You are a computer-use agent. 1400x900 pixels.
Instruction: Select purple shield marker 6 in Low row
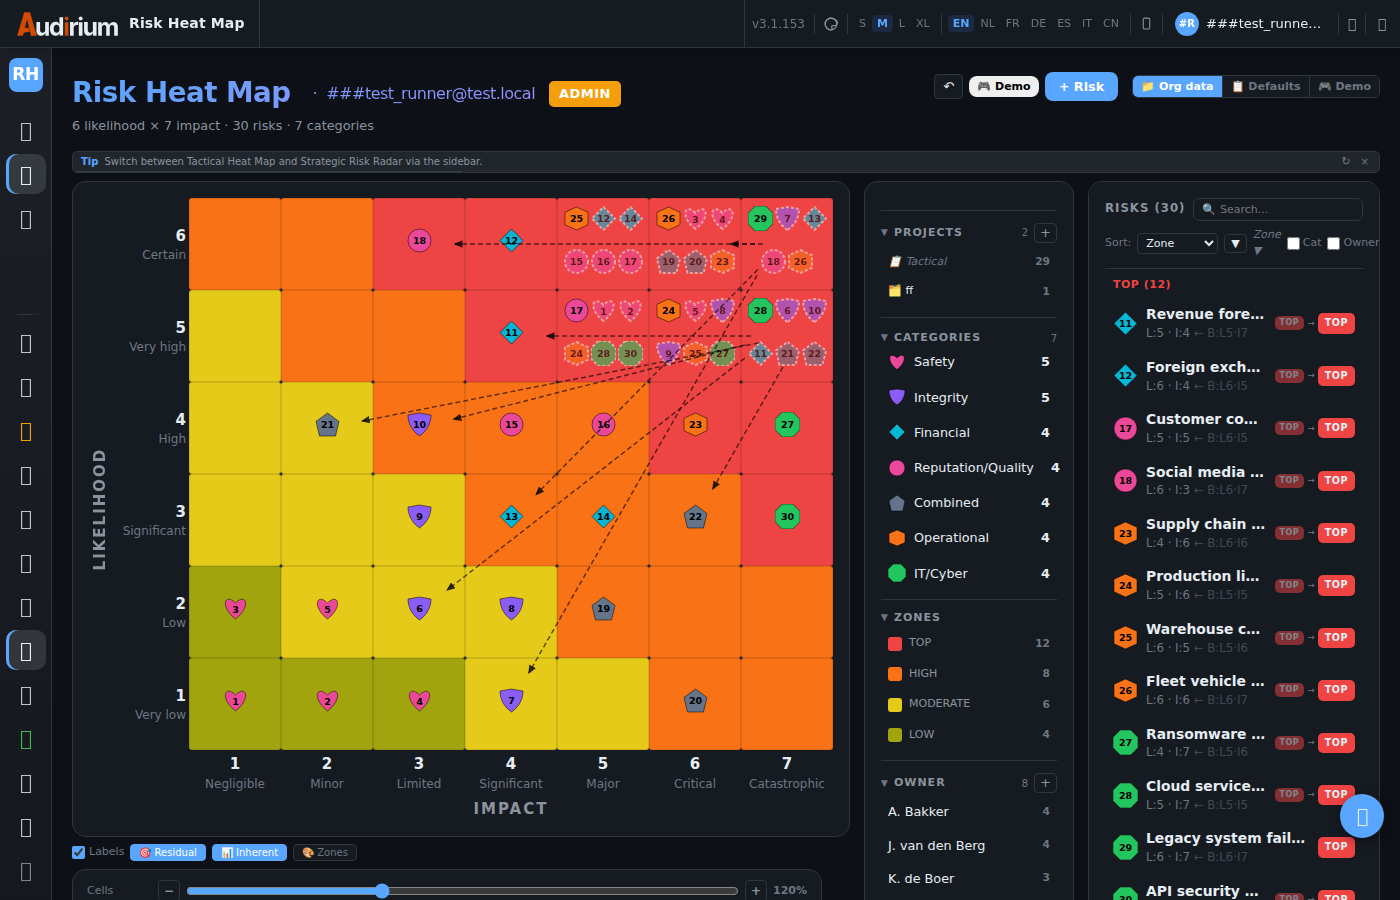(419, 608)
